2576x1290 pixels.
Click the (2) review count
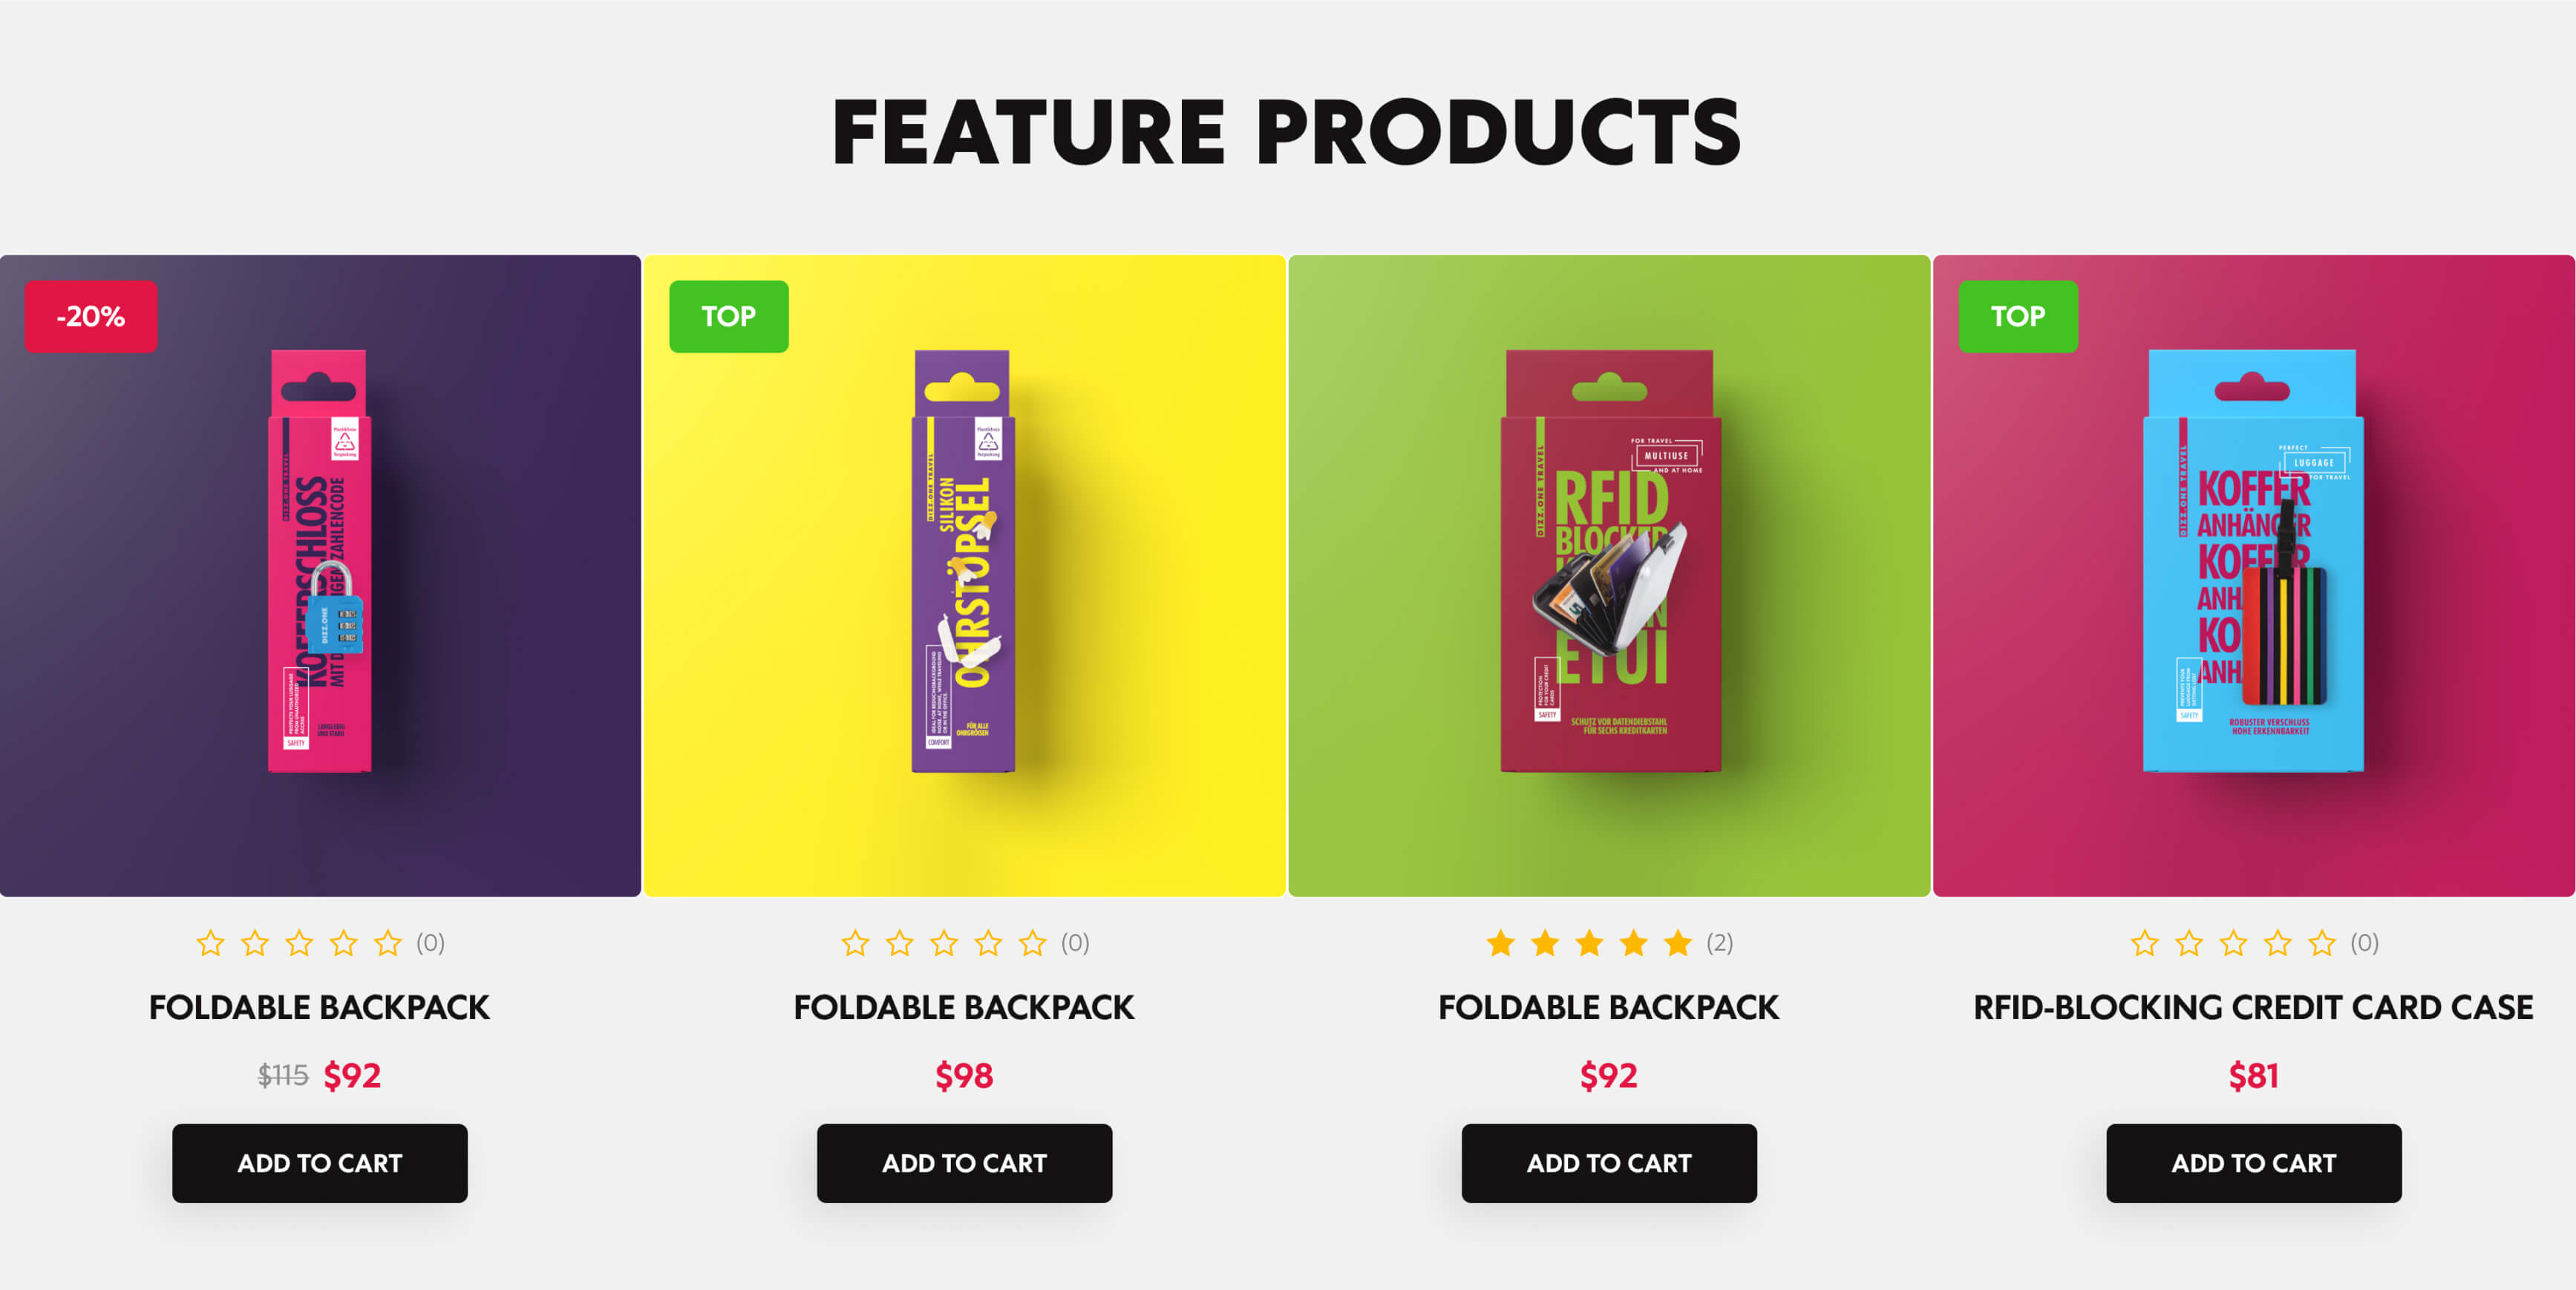tap(1719, 943)
